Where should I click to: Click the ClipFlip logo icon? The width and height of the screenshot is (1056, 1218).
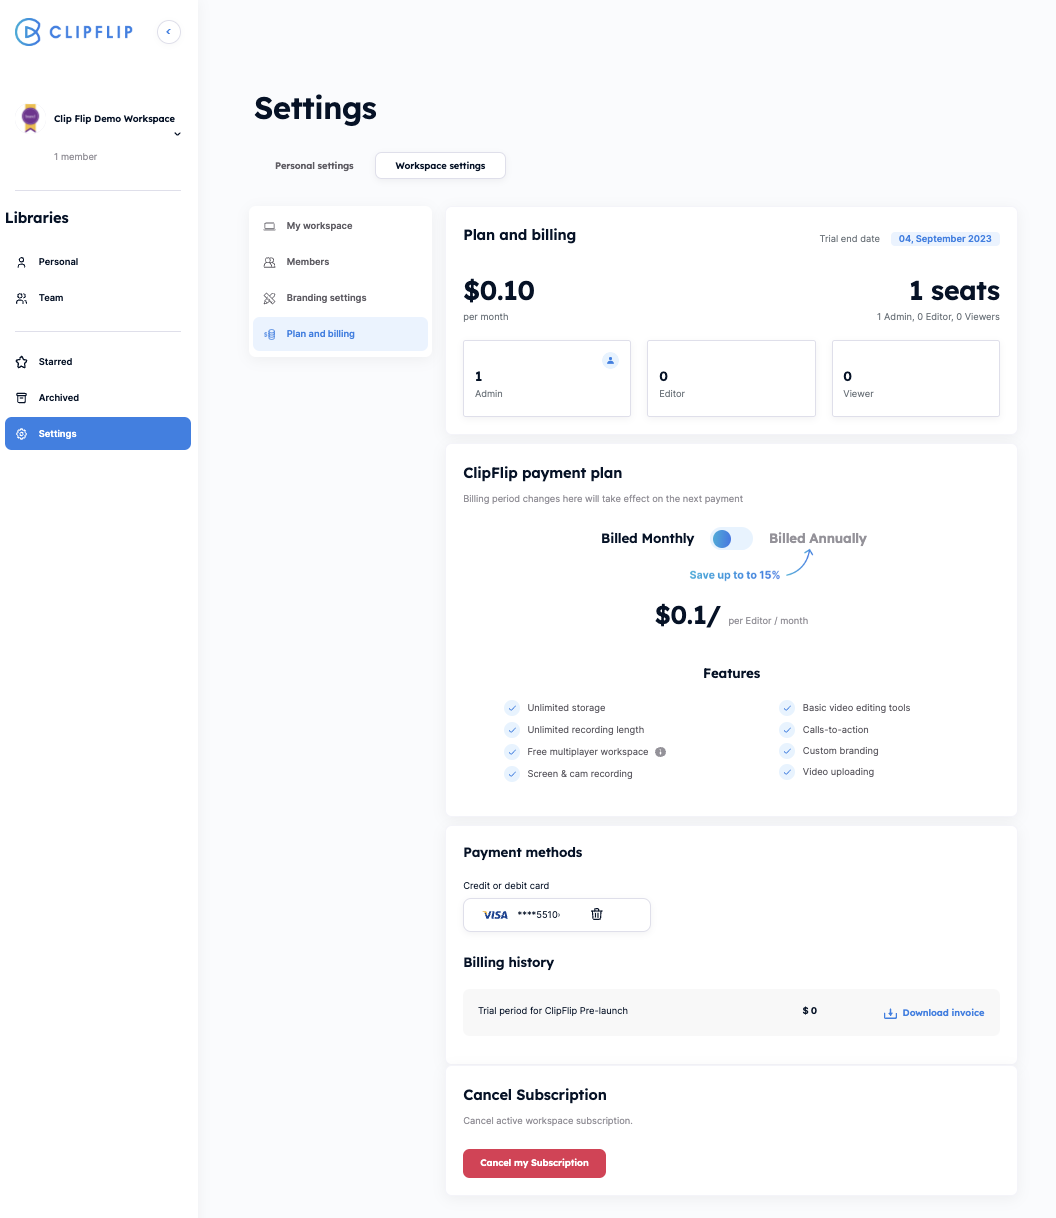(x=28, y=32)
